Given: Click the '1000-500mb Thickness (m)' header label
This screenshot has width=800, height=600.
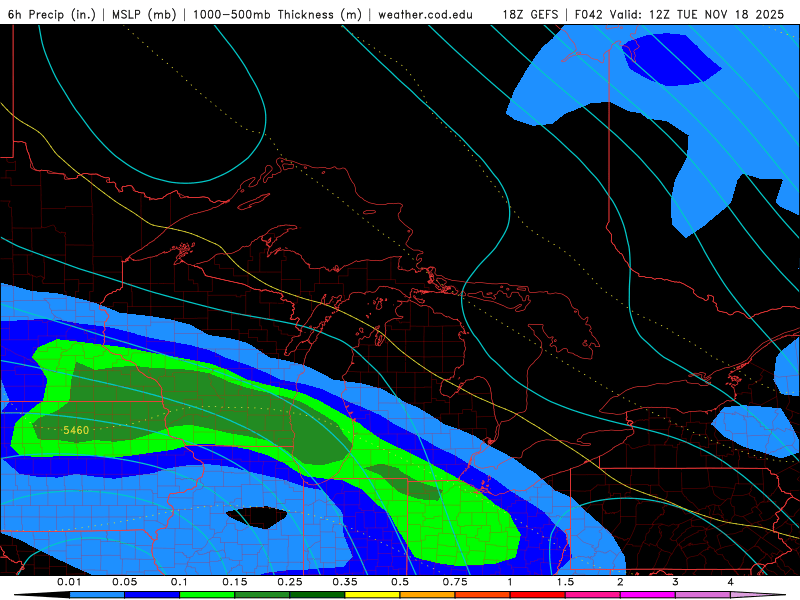Looking at the screenshot, I should (x=277, y=14).
